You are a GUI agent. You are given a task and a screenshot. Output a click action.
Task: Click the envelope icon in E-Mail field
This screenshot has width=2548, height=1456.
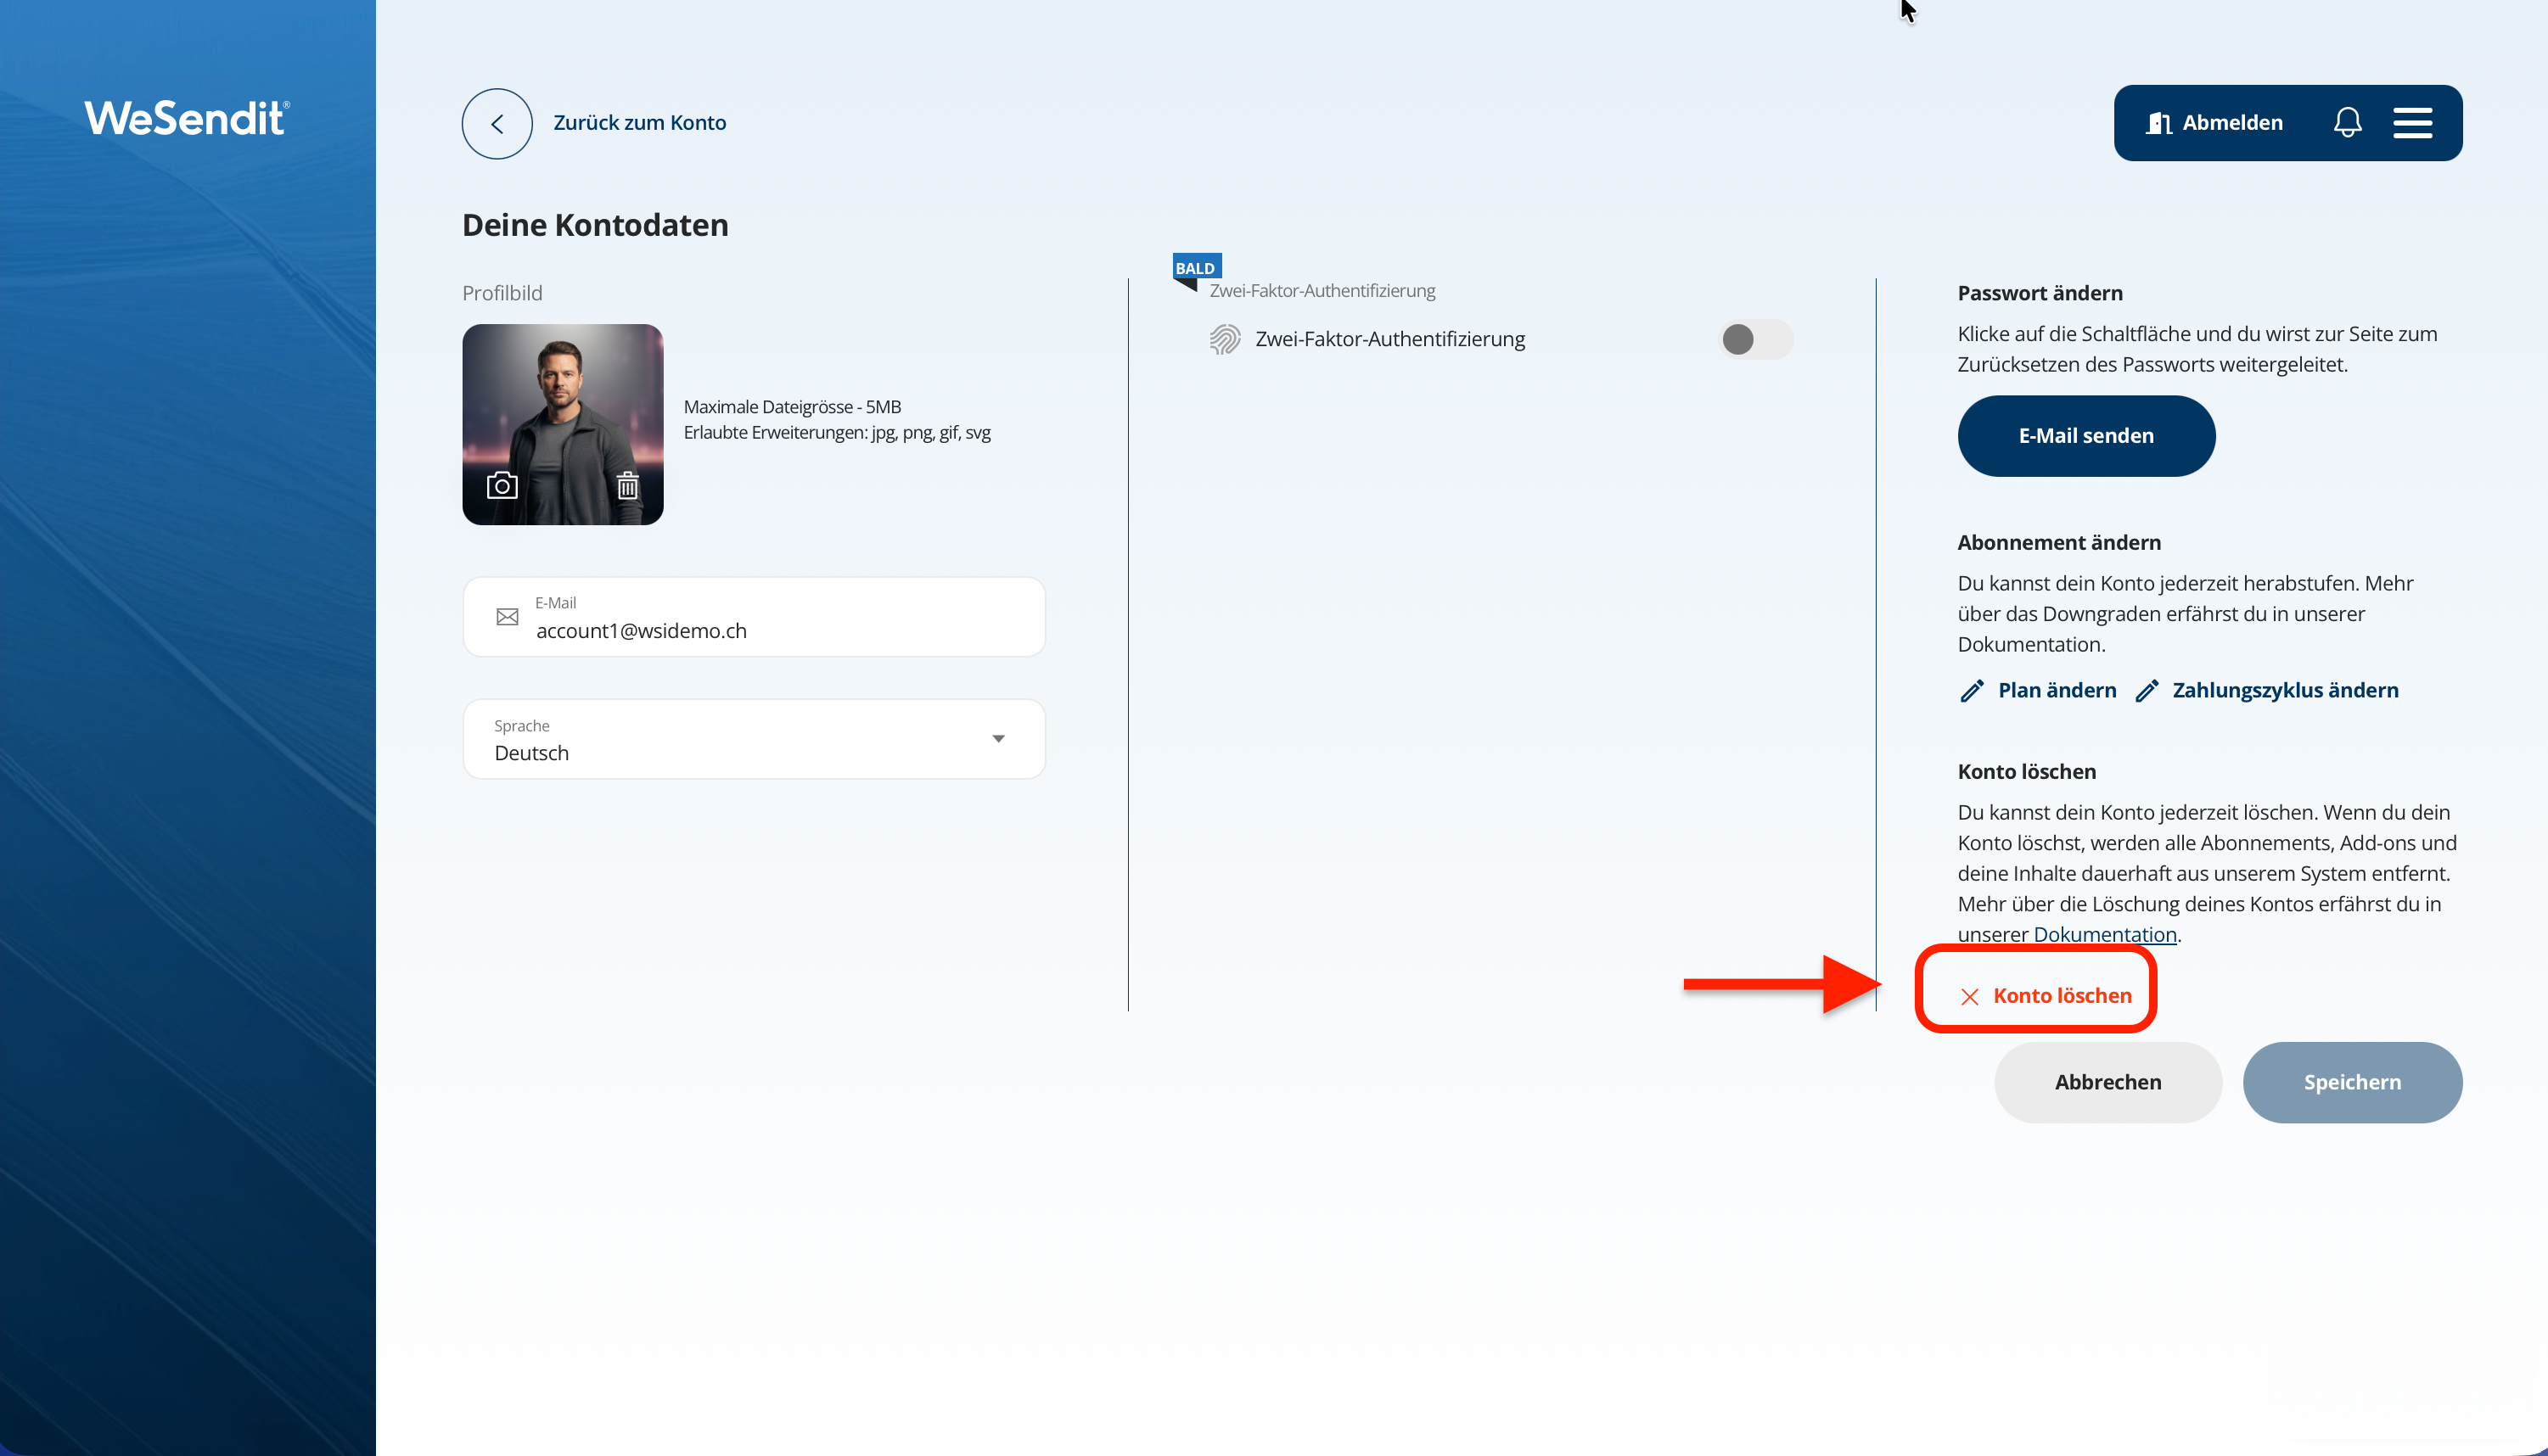(507, 617)
